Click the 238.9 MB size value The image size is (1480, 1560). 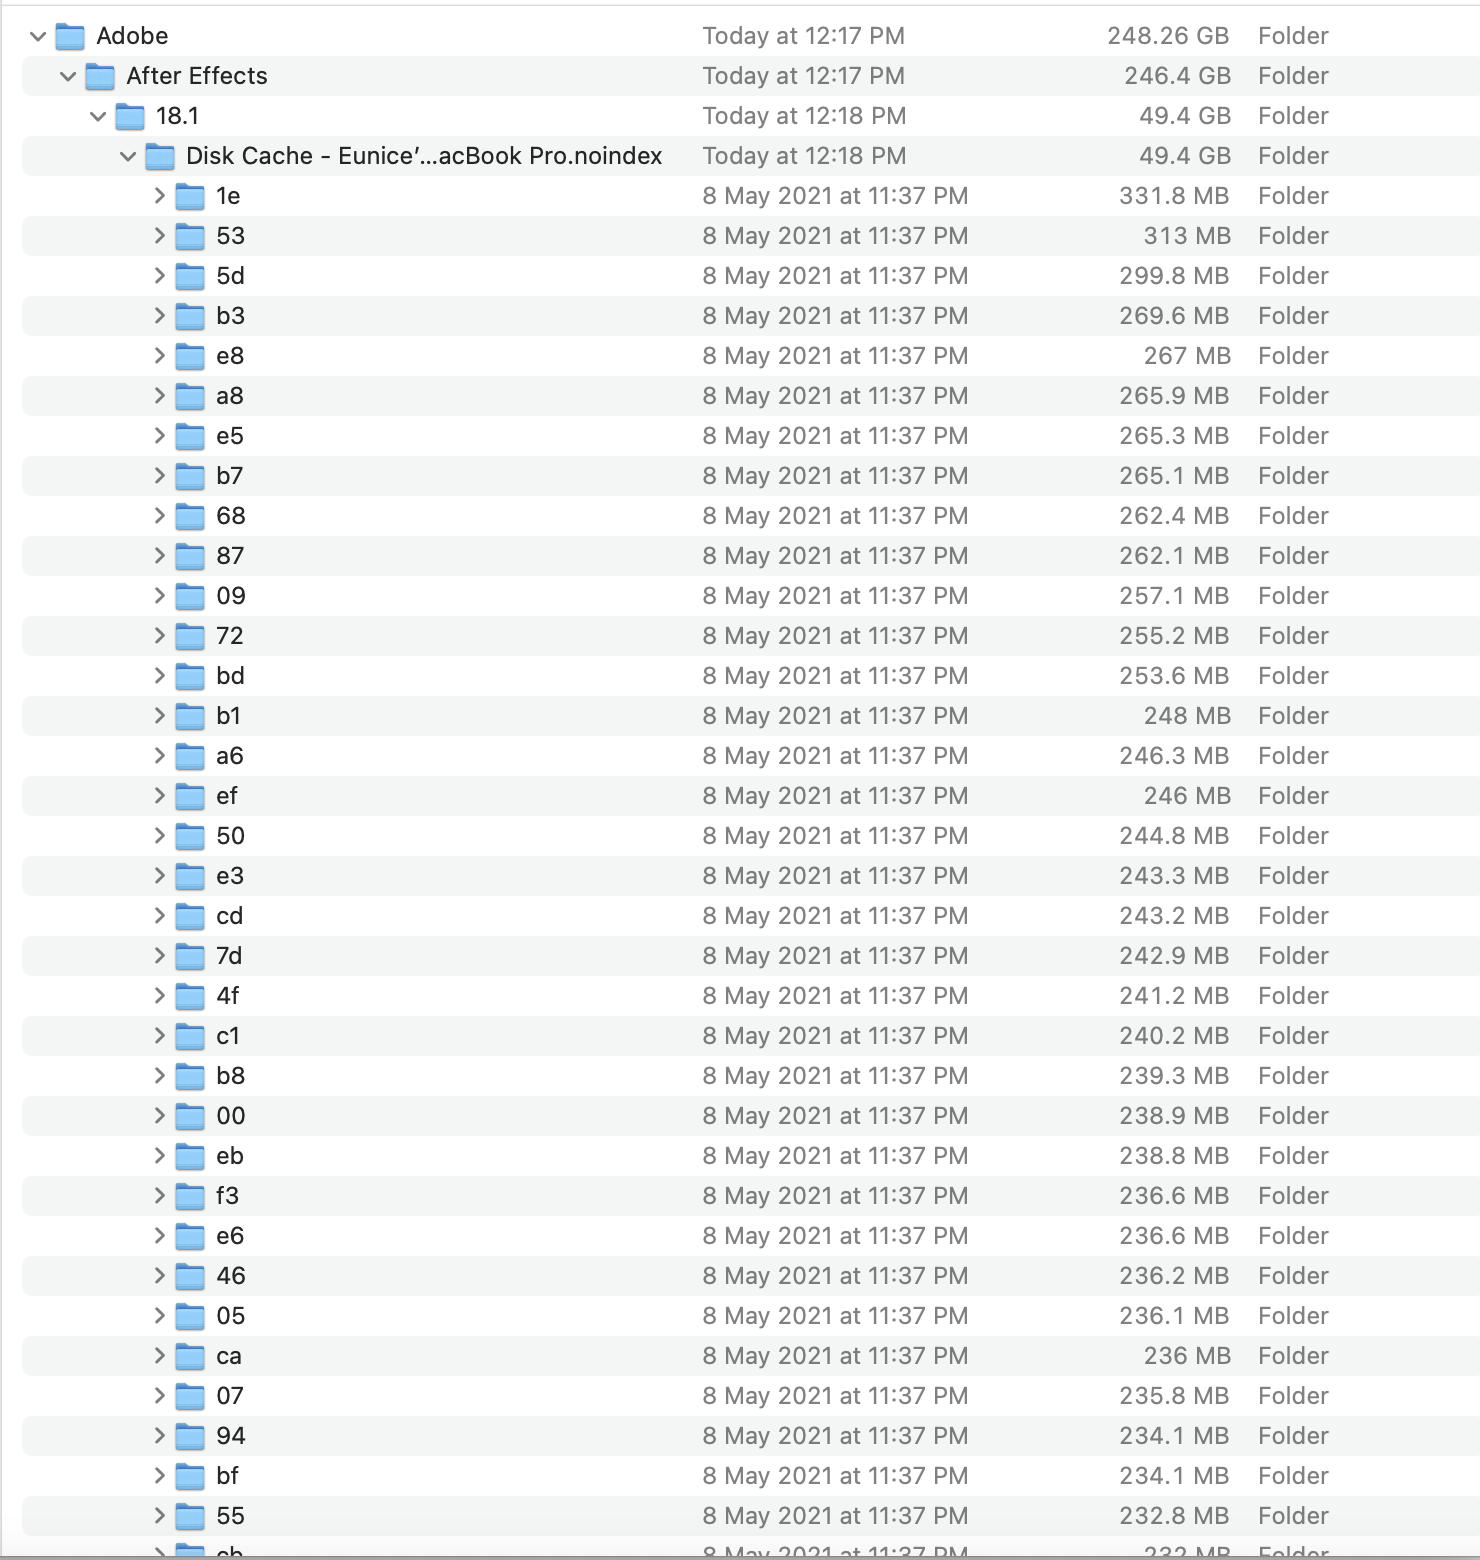[x=1174, y=1116]
